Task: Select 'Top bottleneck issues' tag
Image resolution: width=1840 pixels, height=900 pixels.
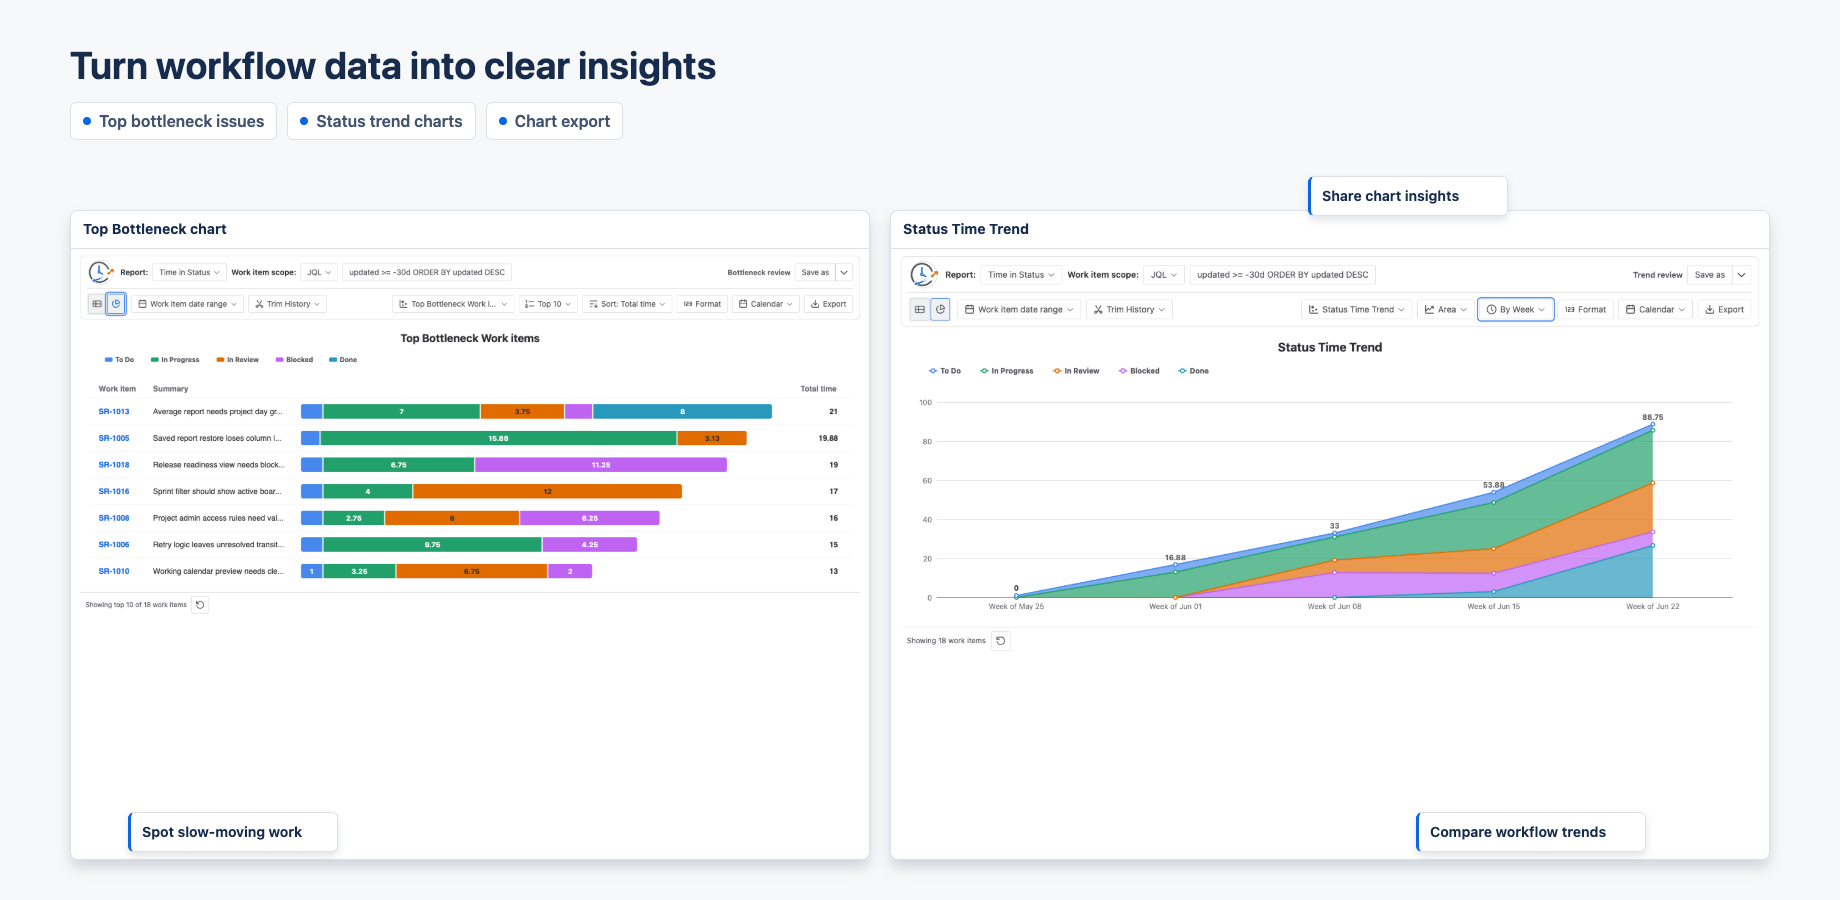Action: (173, 121)
